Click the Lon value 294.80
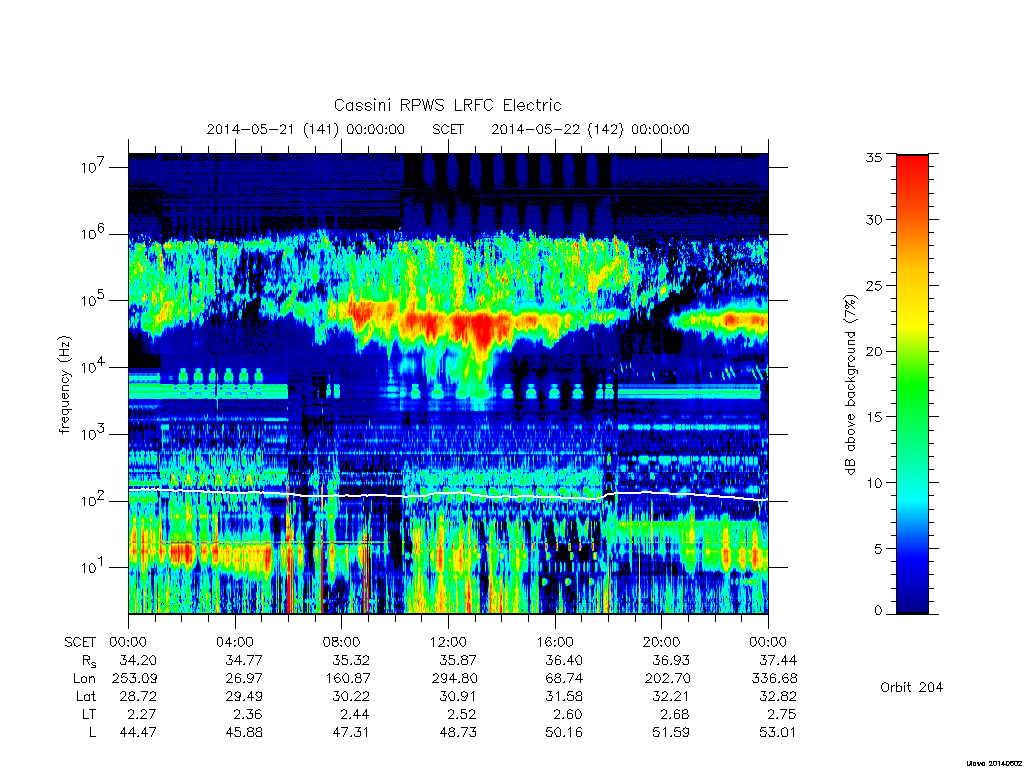 (x=454, y=679)
